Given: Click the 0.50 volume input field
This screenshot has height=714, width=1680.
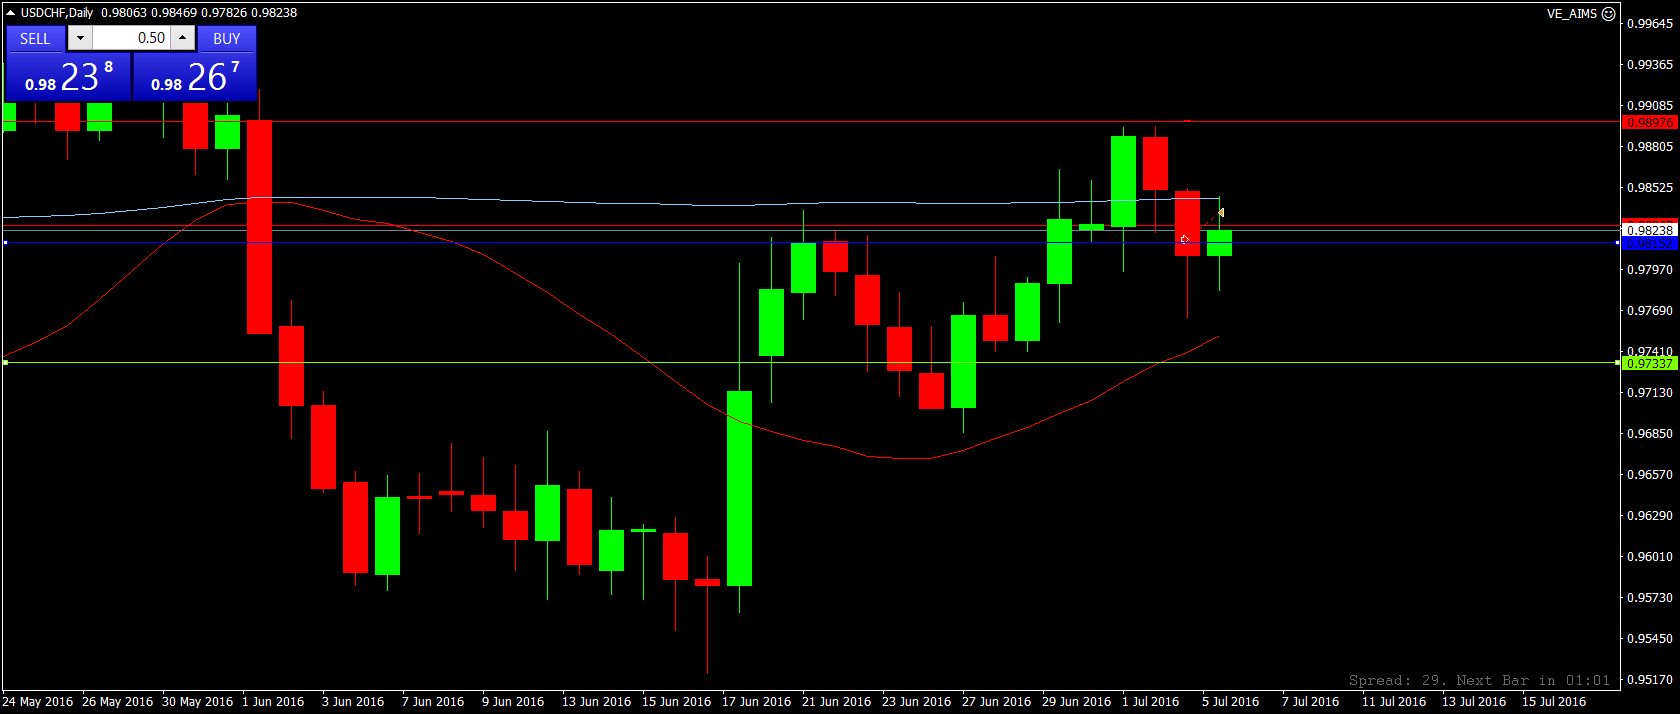Looking at the screenshot, I should 131,38.
